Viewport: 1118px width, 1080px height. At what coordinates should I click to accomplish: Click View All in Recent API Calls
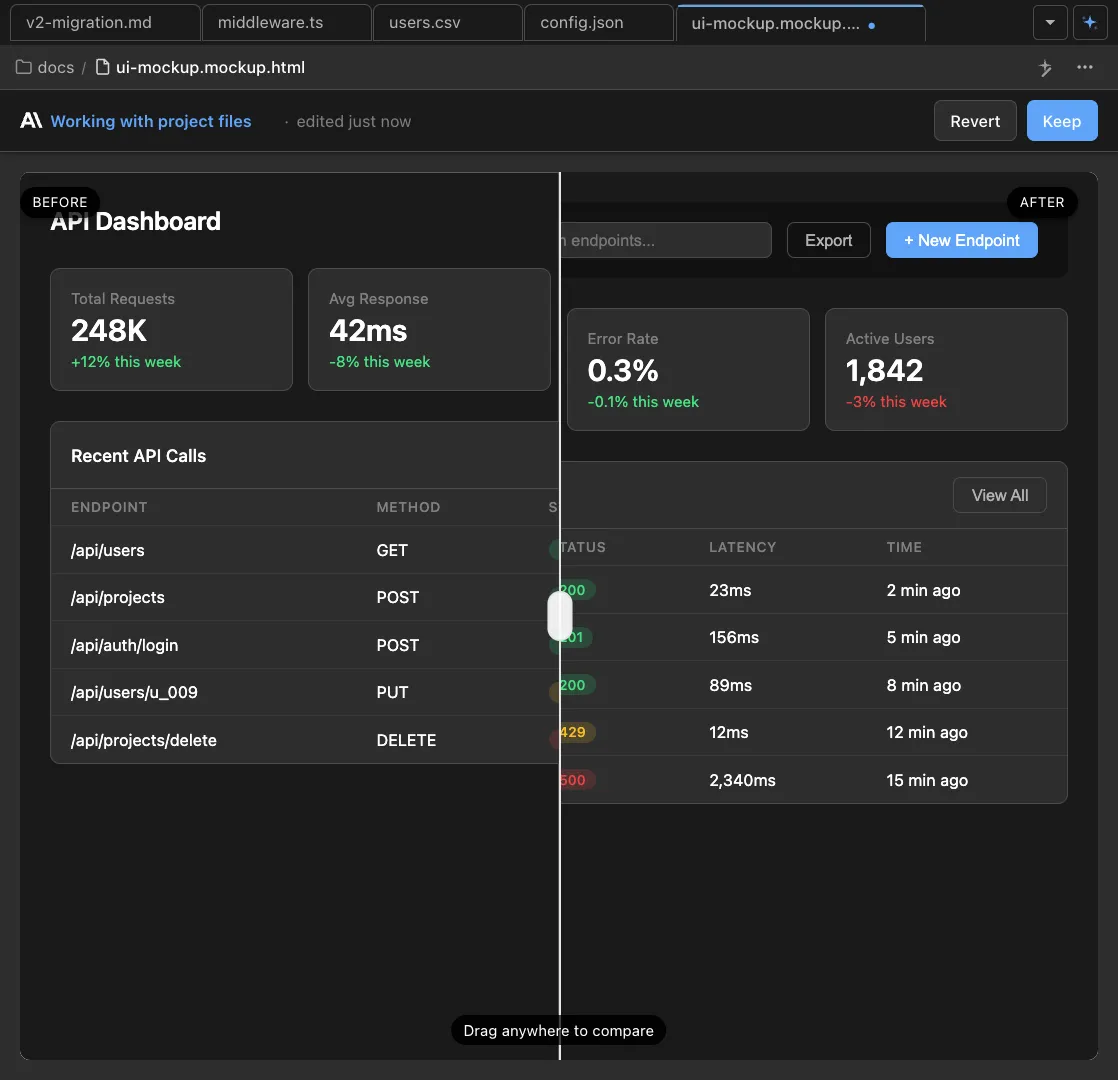point(999,495)
